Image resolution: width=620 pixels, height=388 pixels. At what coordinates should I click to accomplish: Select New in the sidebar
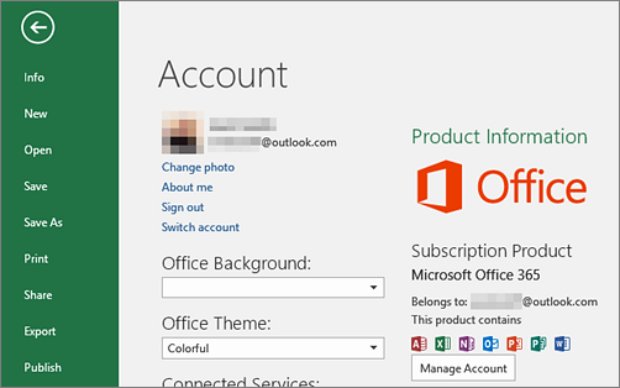(x=36, y=114)
